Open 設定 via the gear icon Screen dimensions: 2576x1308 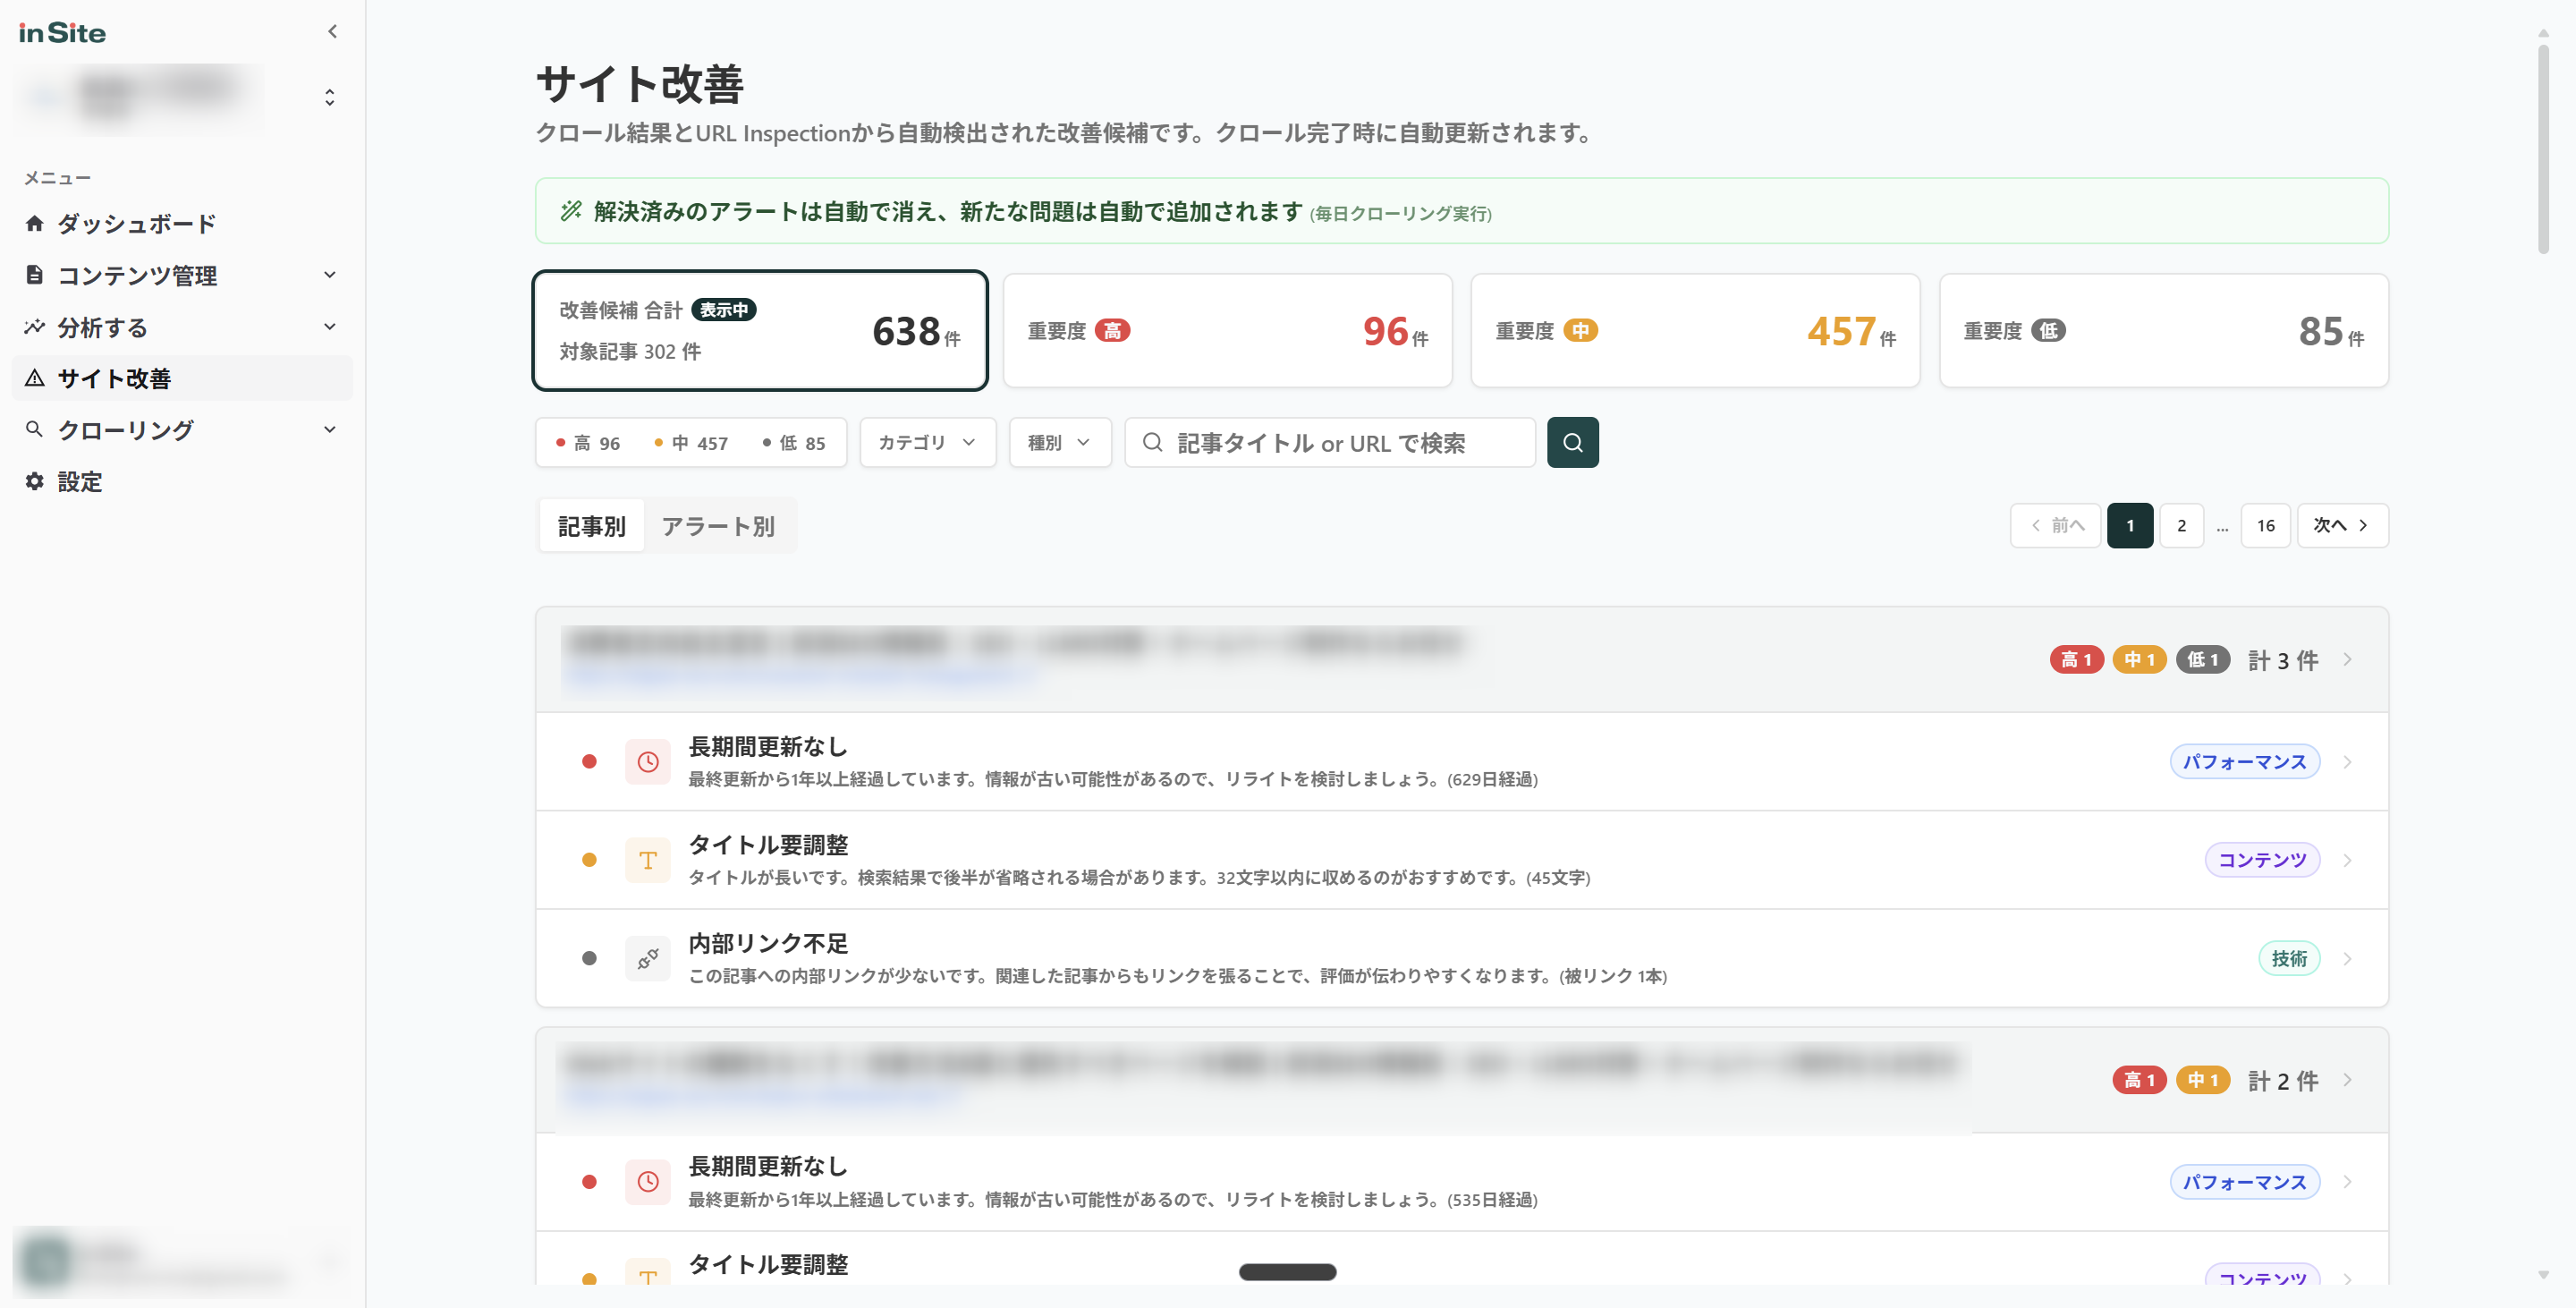click(35, 482)
